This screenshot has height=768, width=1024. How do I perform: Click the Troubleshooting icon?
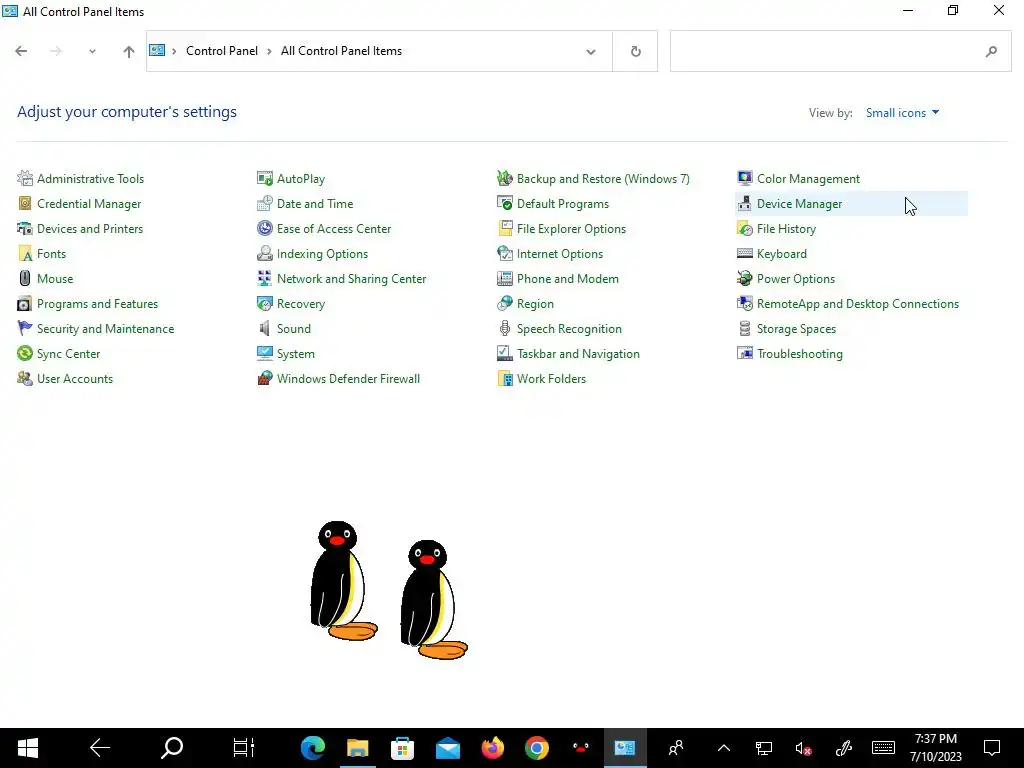click(x=744, y=353)
